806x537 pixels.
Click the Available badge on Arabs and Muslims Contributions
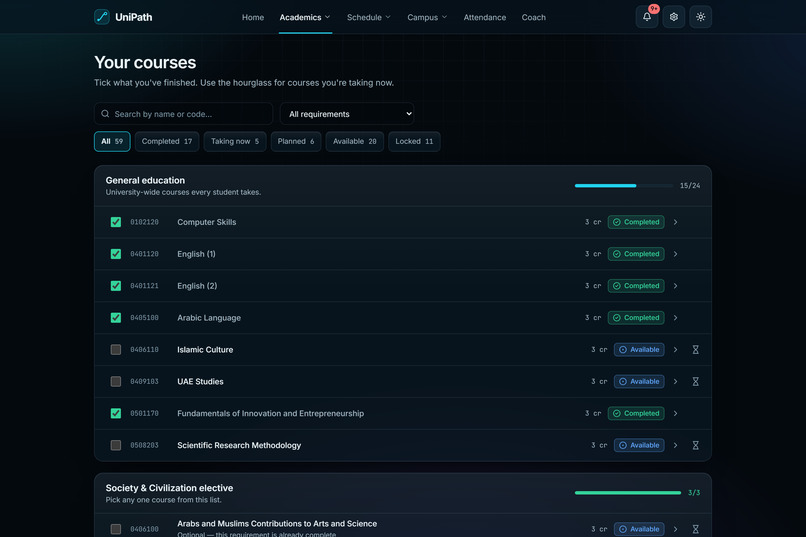point(639,529)
